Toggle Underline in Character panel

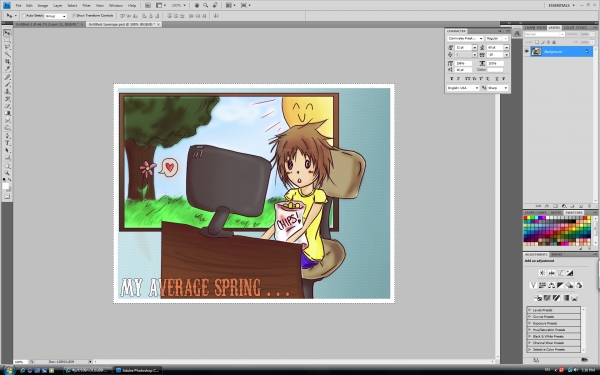(x=497, y=78)
